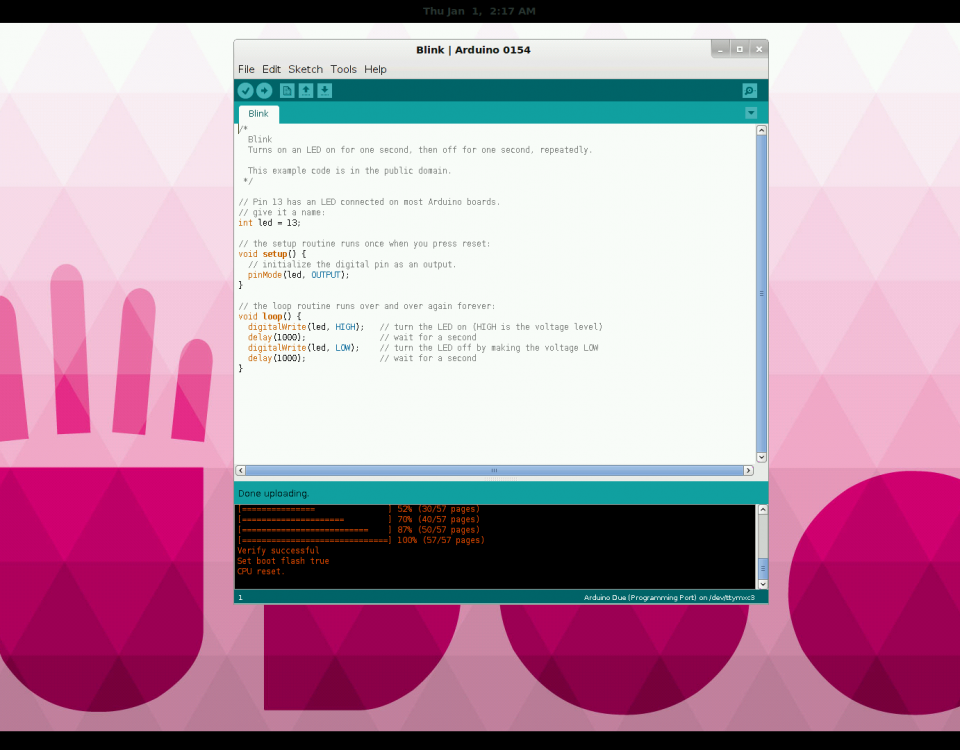This screenshot has width=960, height=750.
Task: Open the Help menu
Action: [375, 69]
